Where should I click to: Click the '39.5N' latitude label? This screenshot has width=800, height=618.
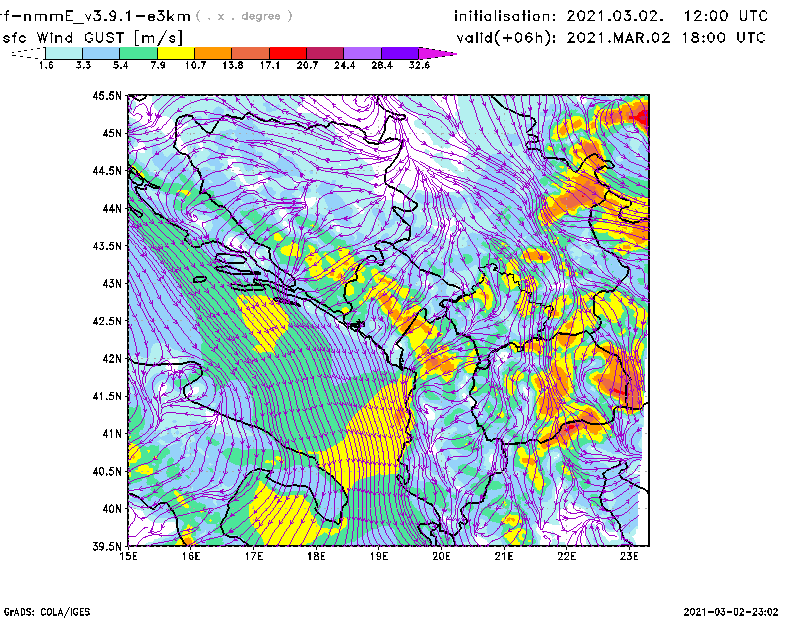pyautogui.click(x=107, y=547)
